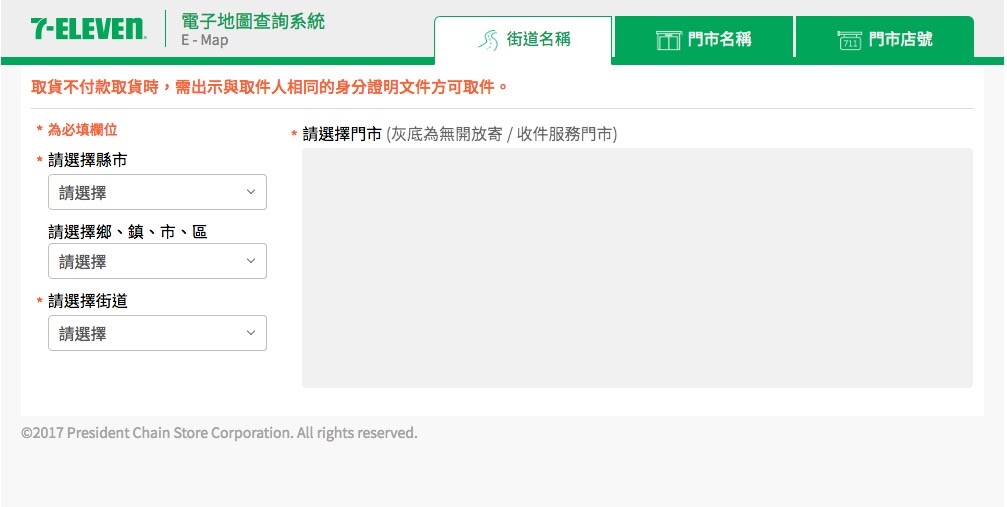Open the 請選擇街道 street dropdown
The height and width of the screenshot is (507, 1007).
(x=157, y=333)
